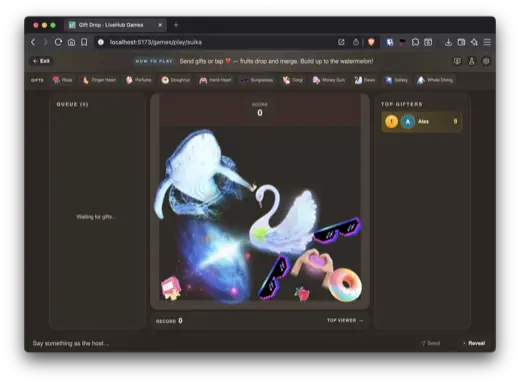This screenshot has width=520, height=384.
Task: Click the feedback bubble icon in header
Action: (457, 61)
